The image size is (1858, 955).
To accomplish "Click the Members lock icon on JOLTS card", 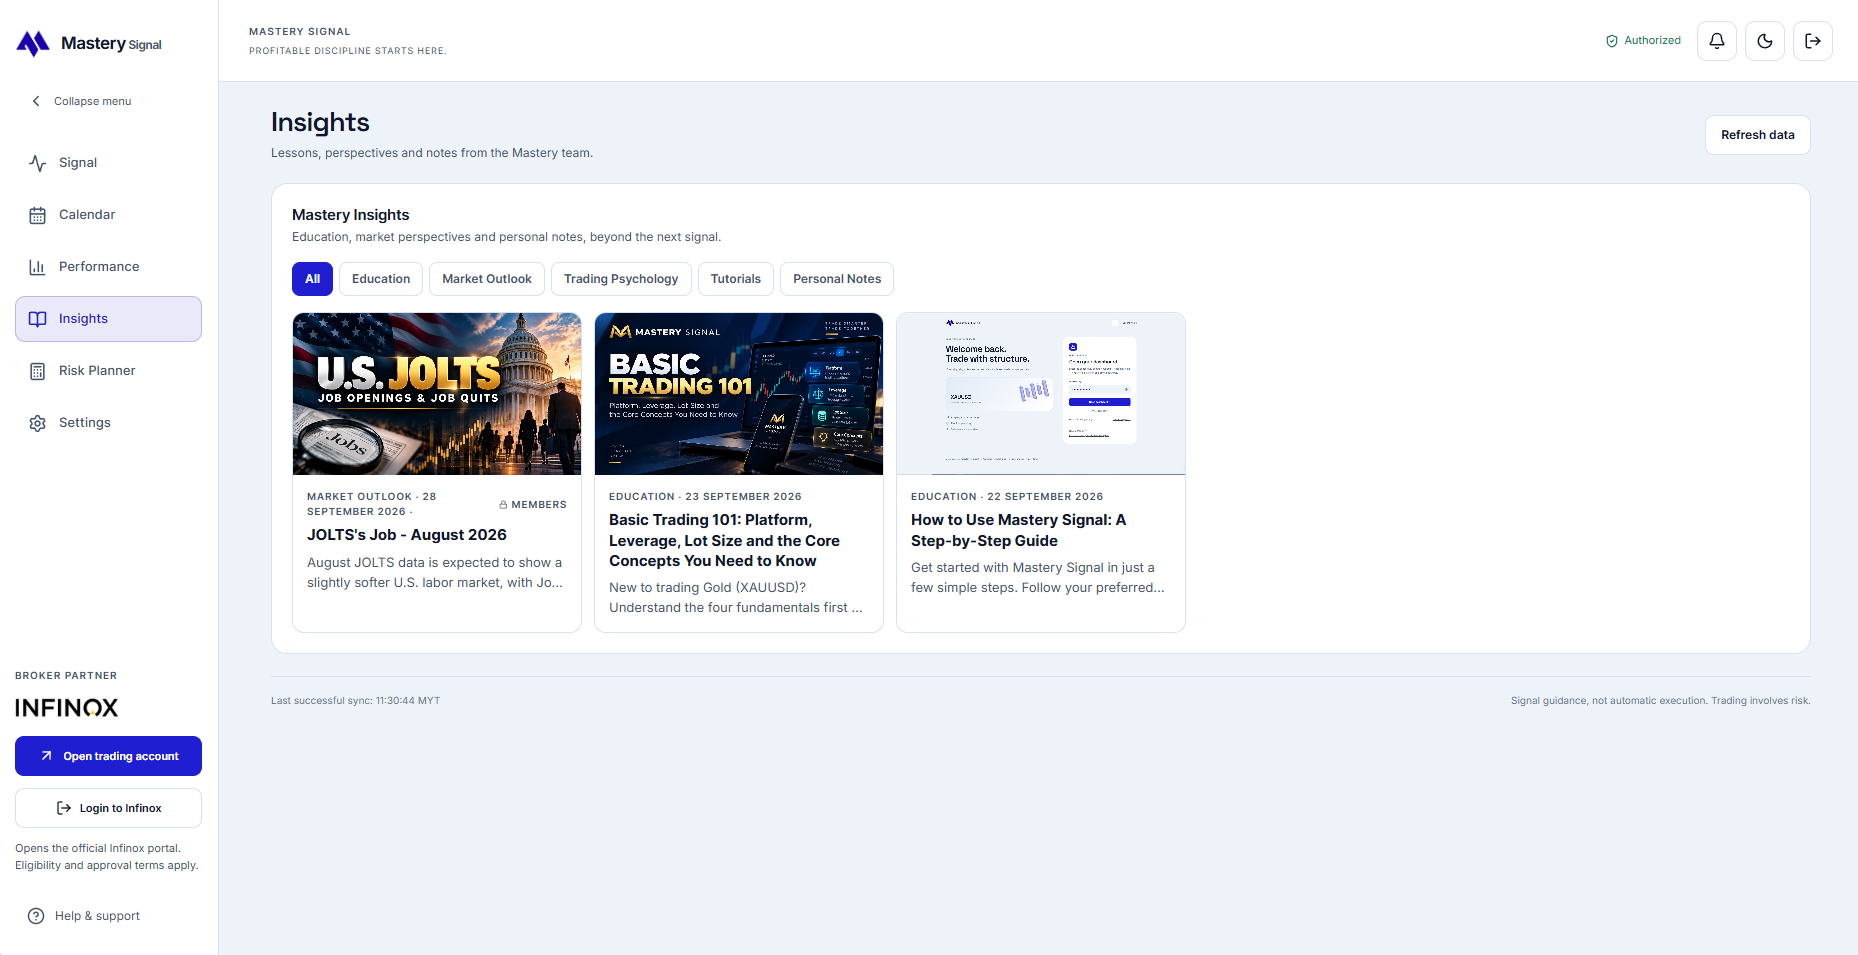I will (x=503, y=505).
